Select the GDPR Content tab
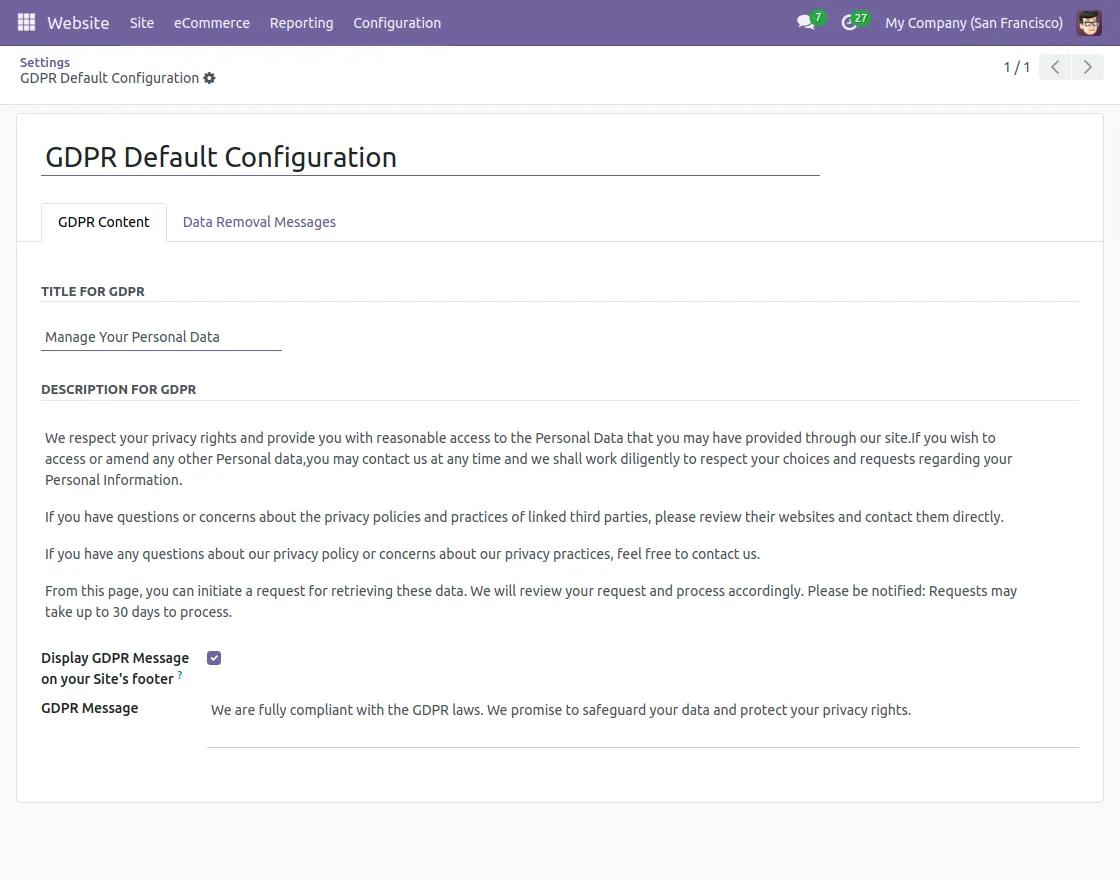Screen dimensions: 1120x880 (x=104, y=221)
